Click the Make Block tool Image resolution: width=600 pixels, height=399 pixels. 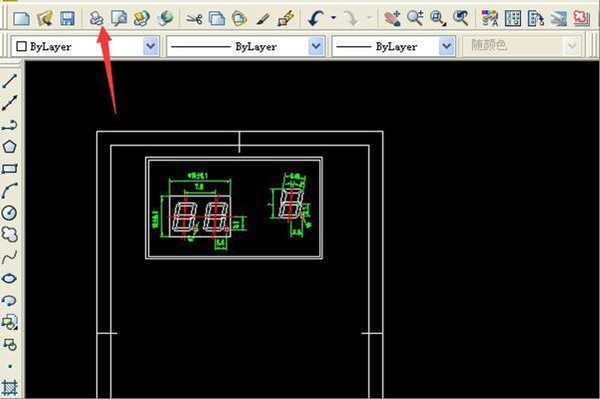pyautogui.click(x=10, y=345)
